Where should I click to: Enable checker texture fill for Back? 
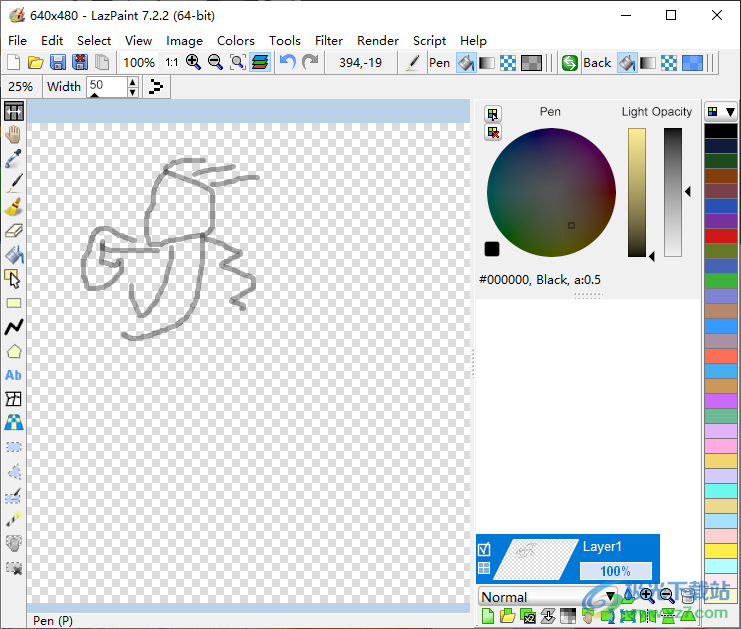[669, 63]
